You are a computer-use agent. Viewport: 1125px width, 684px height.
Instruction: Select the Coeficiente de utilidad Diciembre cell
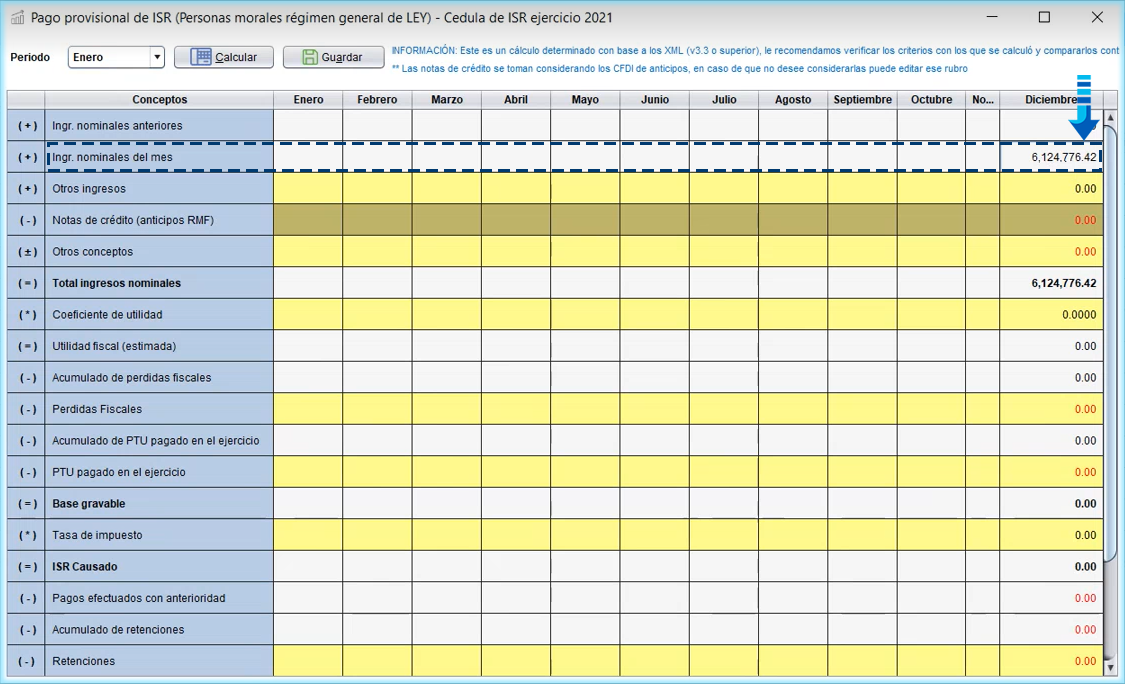(x=1050, y=315)
